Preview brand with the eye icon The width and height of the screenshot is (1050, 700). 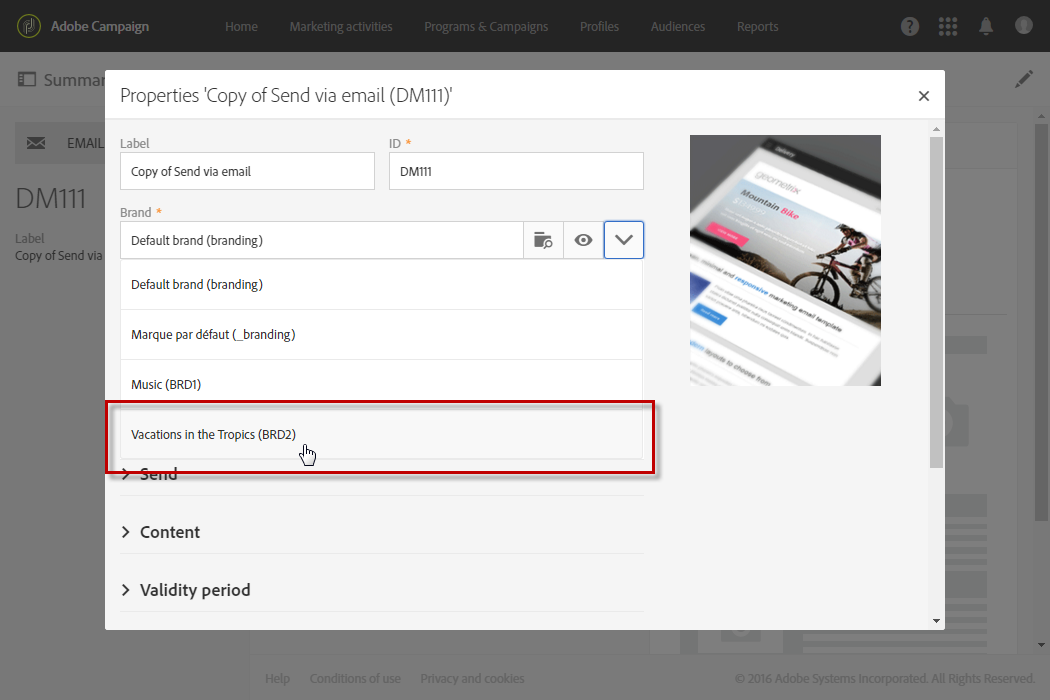583,240
